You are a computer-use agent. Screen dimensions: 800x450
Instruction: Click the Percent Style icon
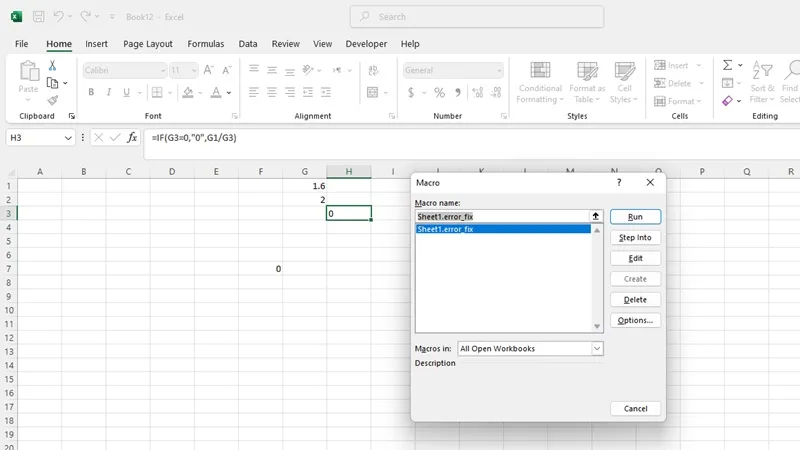(x=439, y=92)
